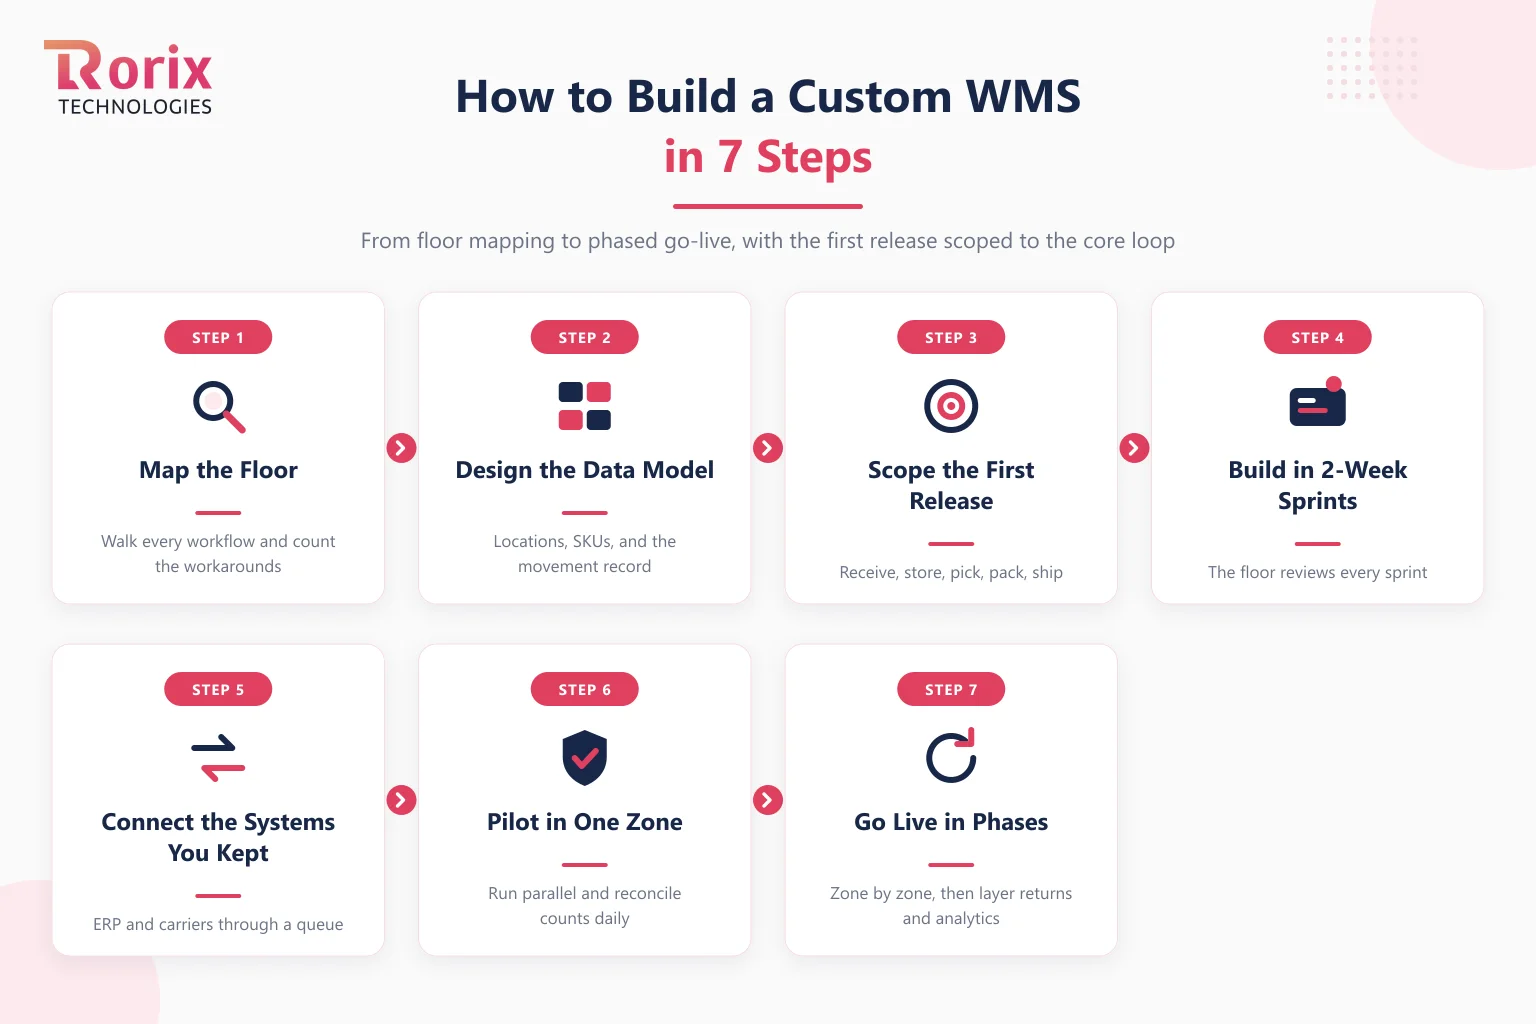Click the "Scope the First Release" heading
This screenshot has height=1024, width=1536.
951,485
